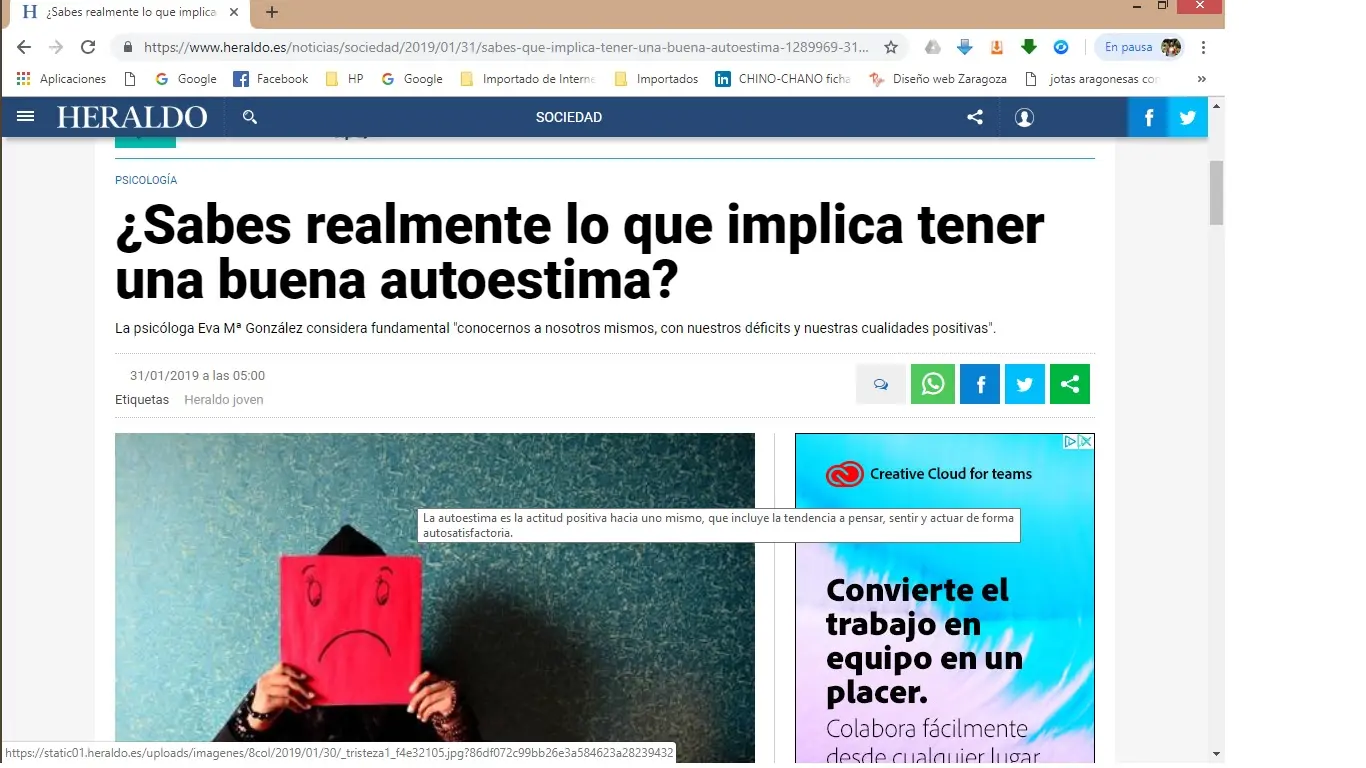
Task: Open the Importados bookmark folder
Action: click(x=656, y=79)
